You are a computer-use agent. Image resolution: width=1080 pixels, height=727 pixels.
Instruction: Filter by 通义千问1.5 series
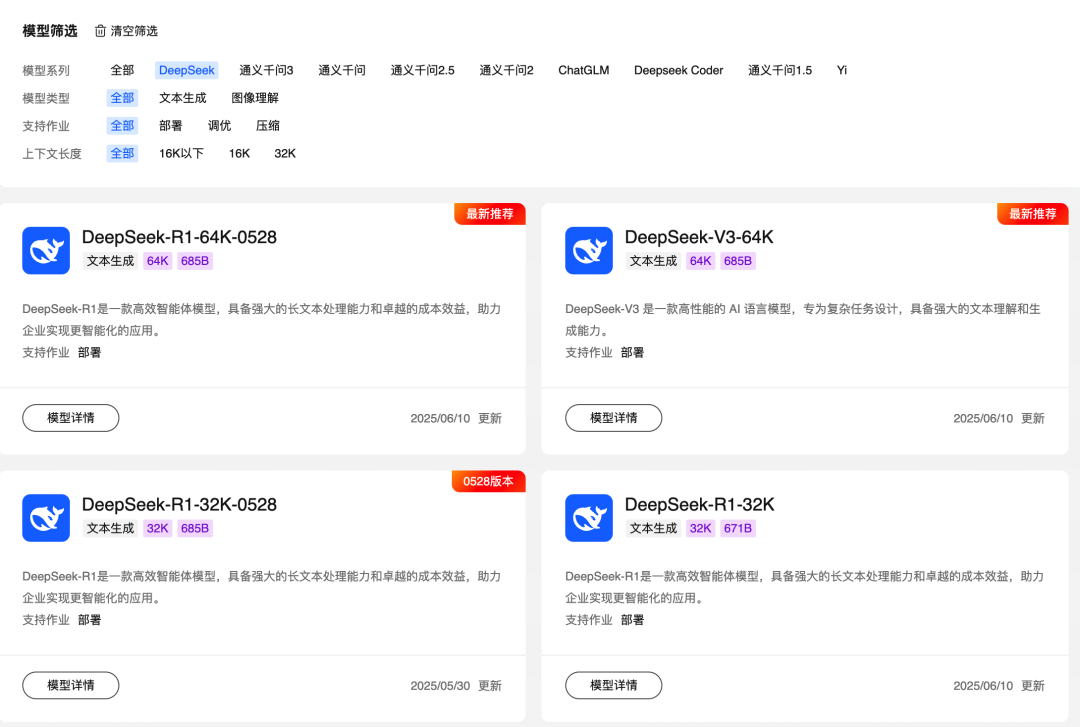[x=780, y=70]
